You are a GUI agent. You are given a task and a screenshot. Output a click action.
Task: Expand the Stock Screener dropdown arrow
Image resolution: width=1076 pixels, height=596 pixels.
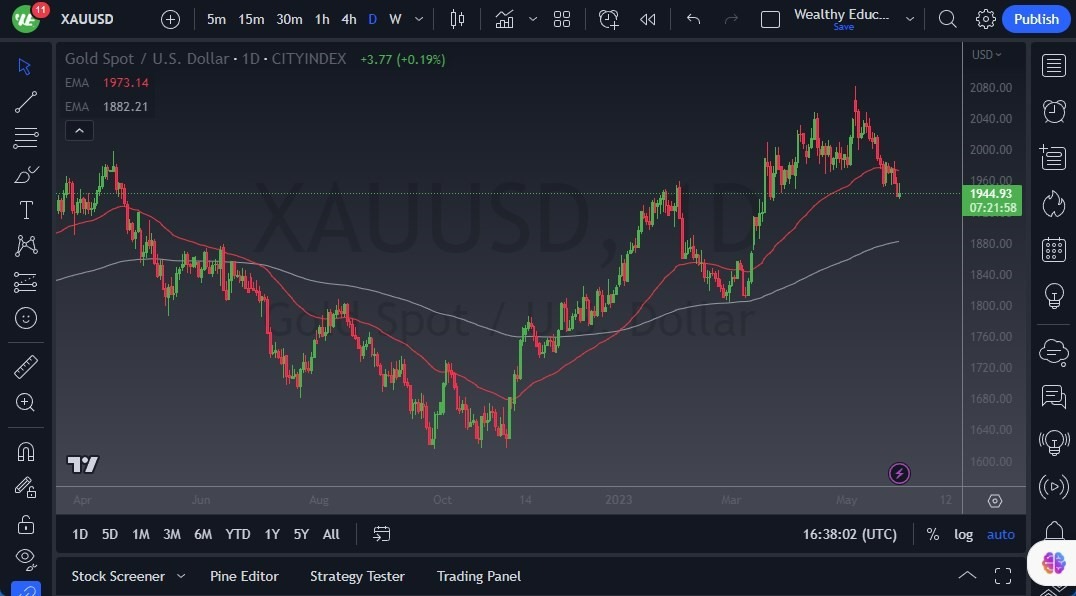(180, 576)
